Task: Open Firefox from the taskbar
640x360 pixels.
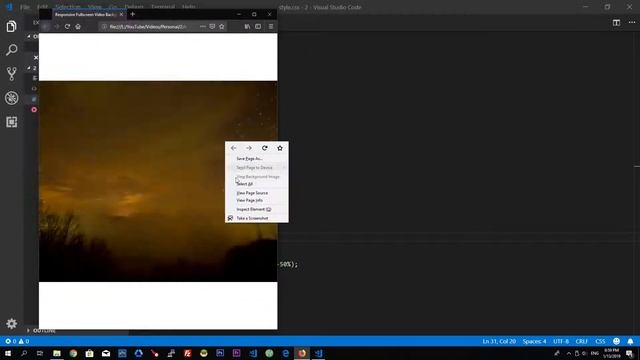Action: pyautogui.click(x=302, y=353)
